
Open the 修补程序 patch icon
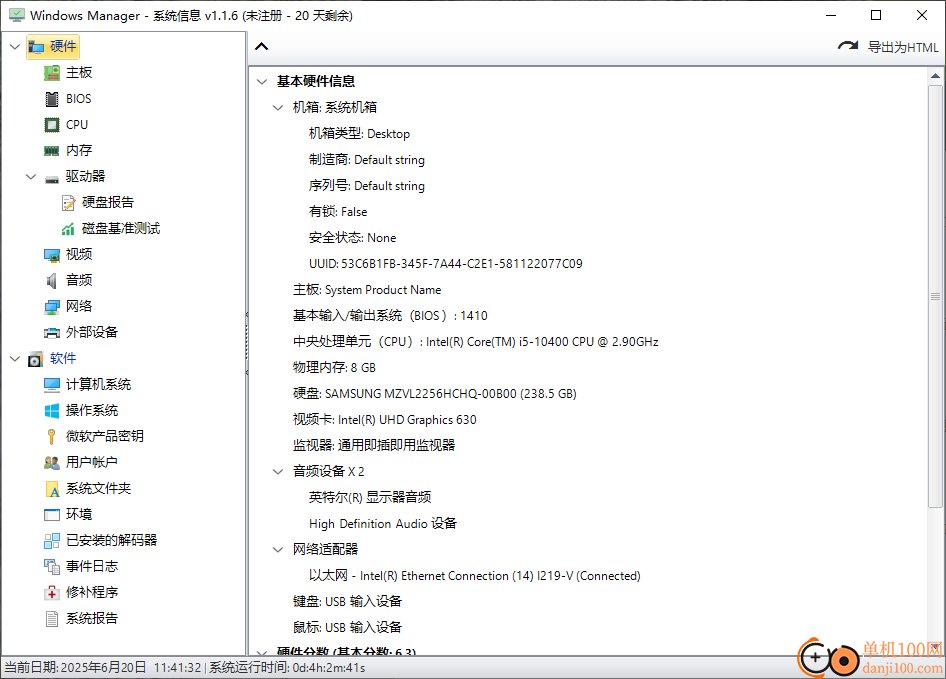(52, 593)
